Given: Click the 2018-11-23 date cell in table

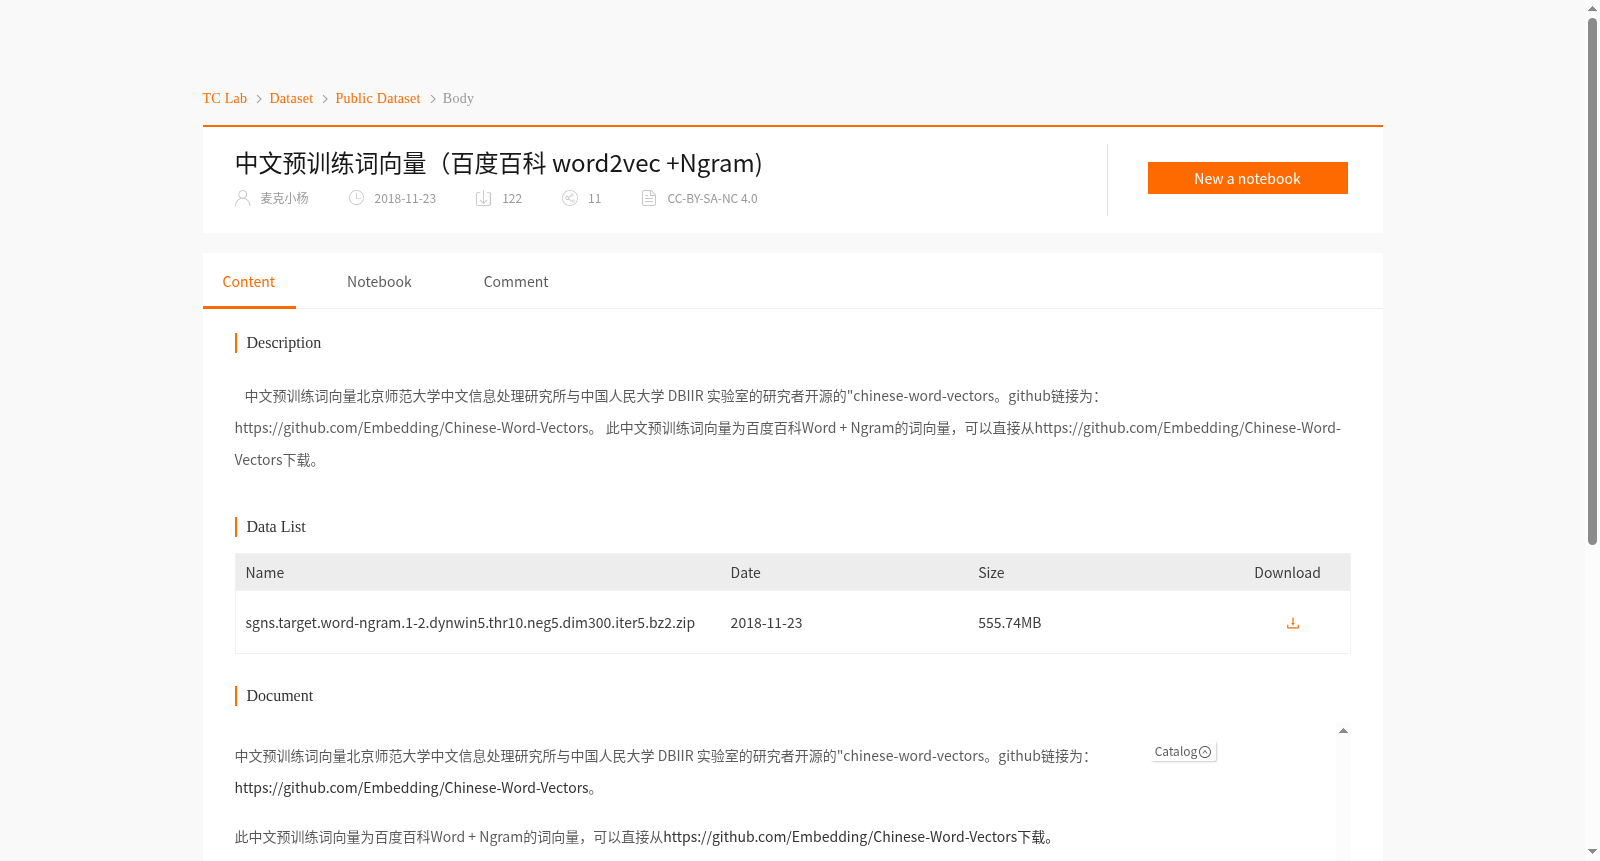Looking at the screenshot, I should (766, 623).
